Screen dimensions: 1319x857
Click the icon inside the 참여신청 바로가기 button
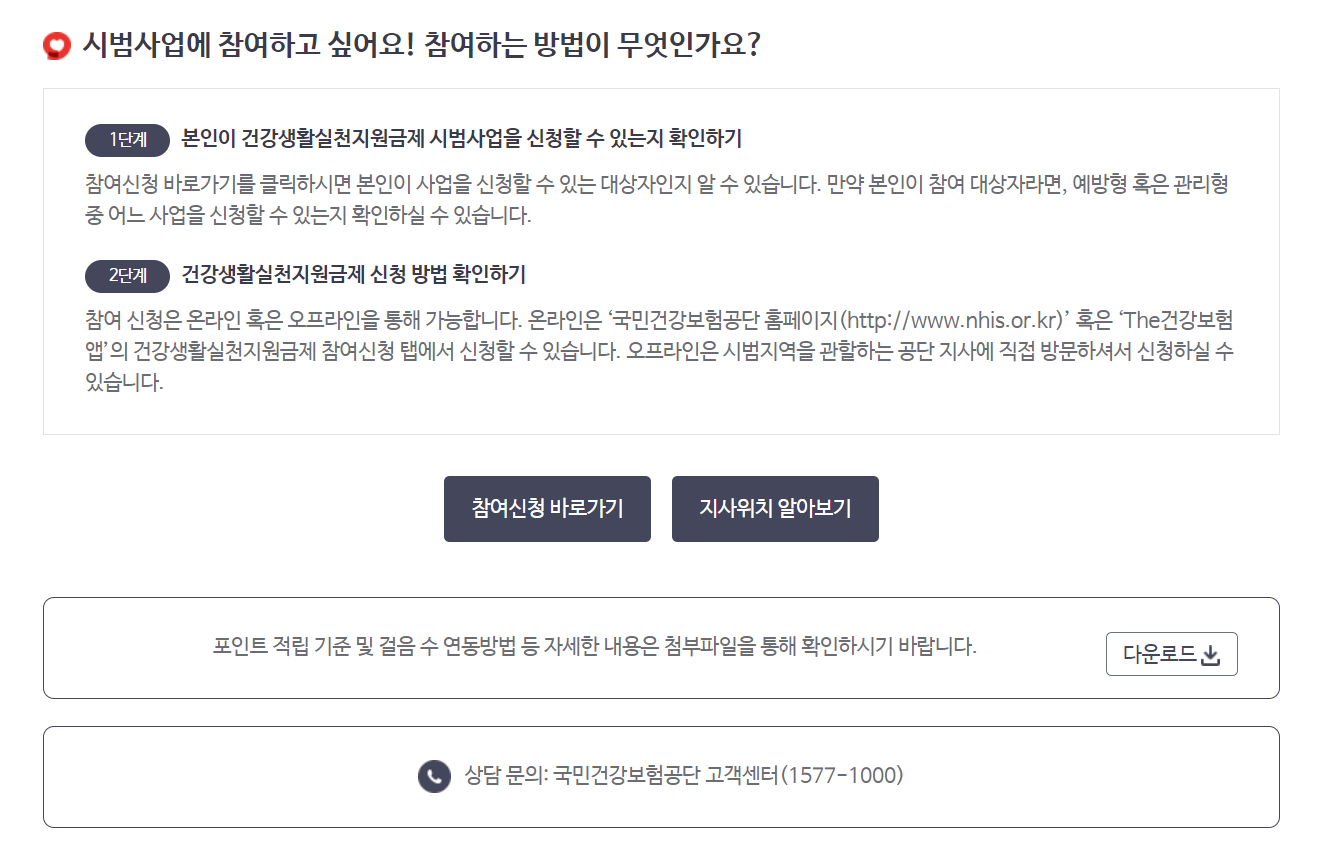547,509
